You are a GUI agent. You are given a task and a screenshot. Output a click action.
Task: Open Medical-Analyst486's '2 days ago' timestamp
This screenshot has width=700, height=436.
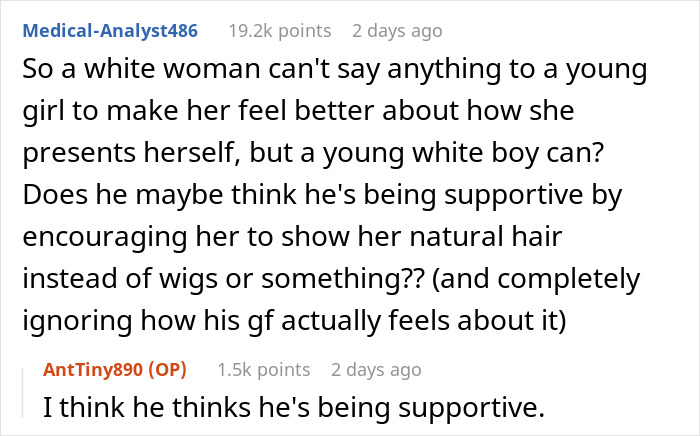click(397, 31)
